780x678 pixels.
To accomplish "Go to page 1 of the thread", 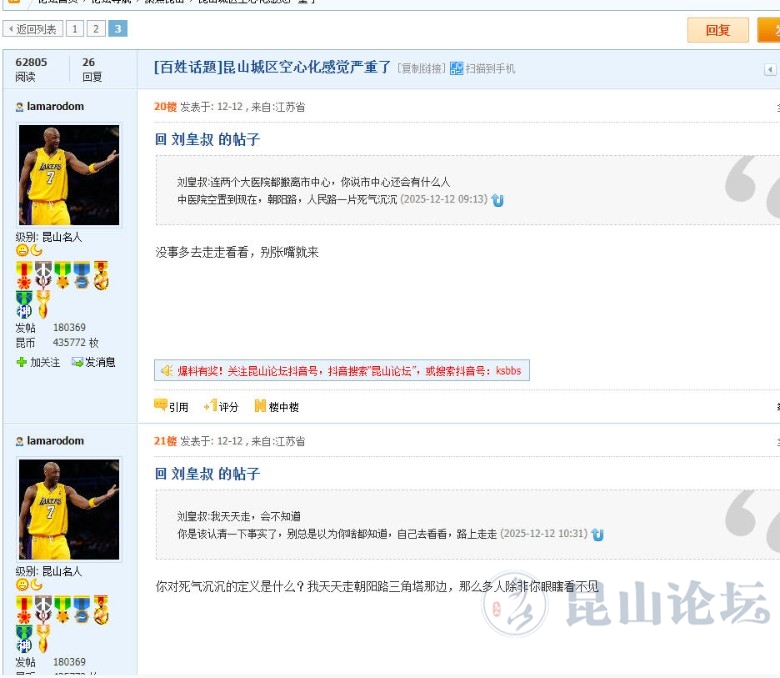I will 74,29.
